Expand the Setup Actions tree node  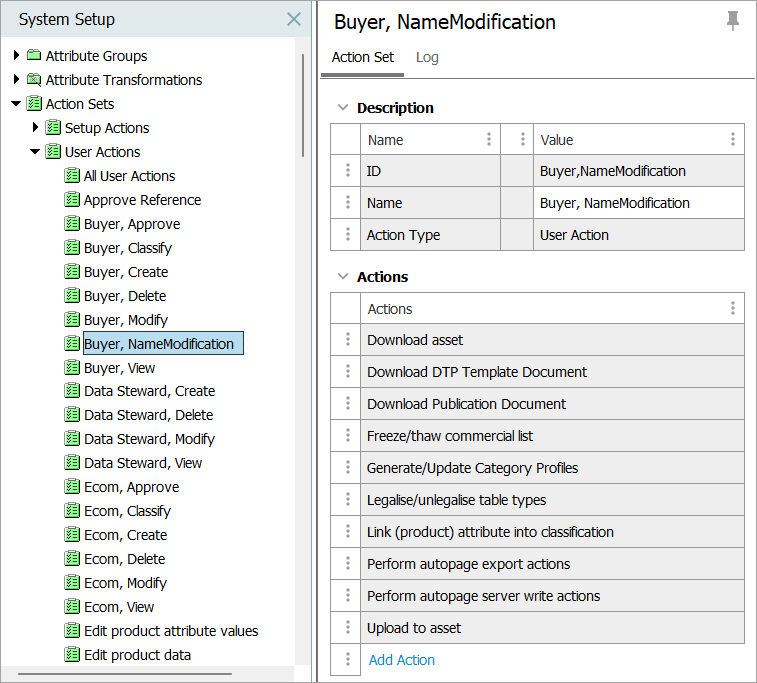pos(36,128)
